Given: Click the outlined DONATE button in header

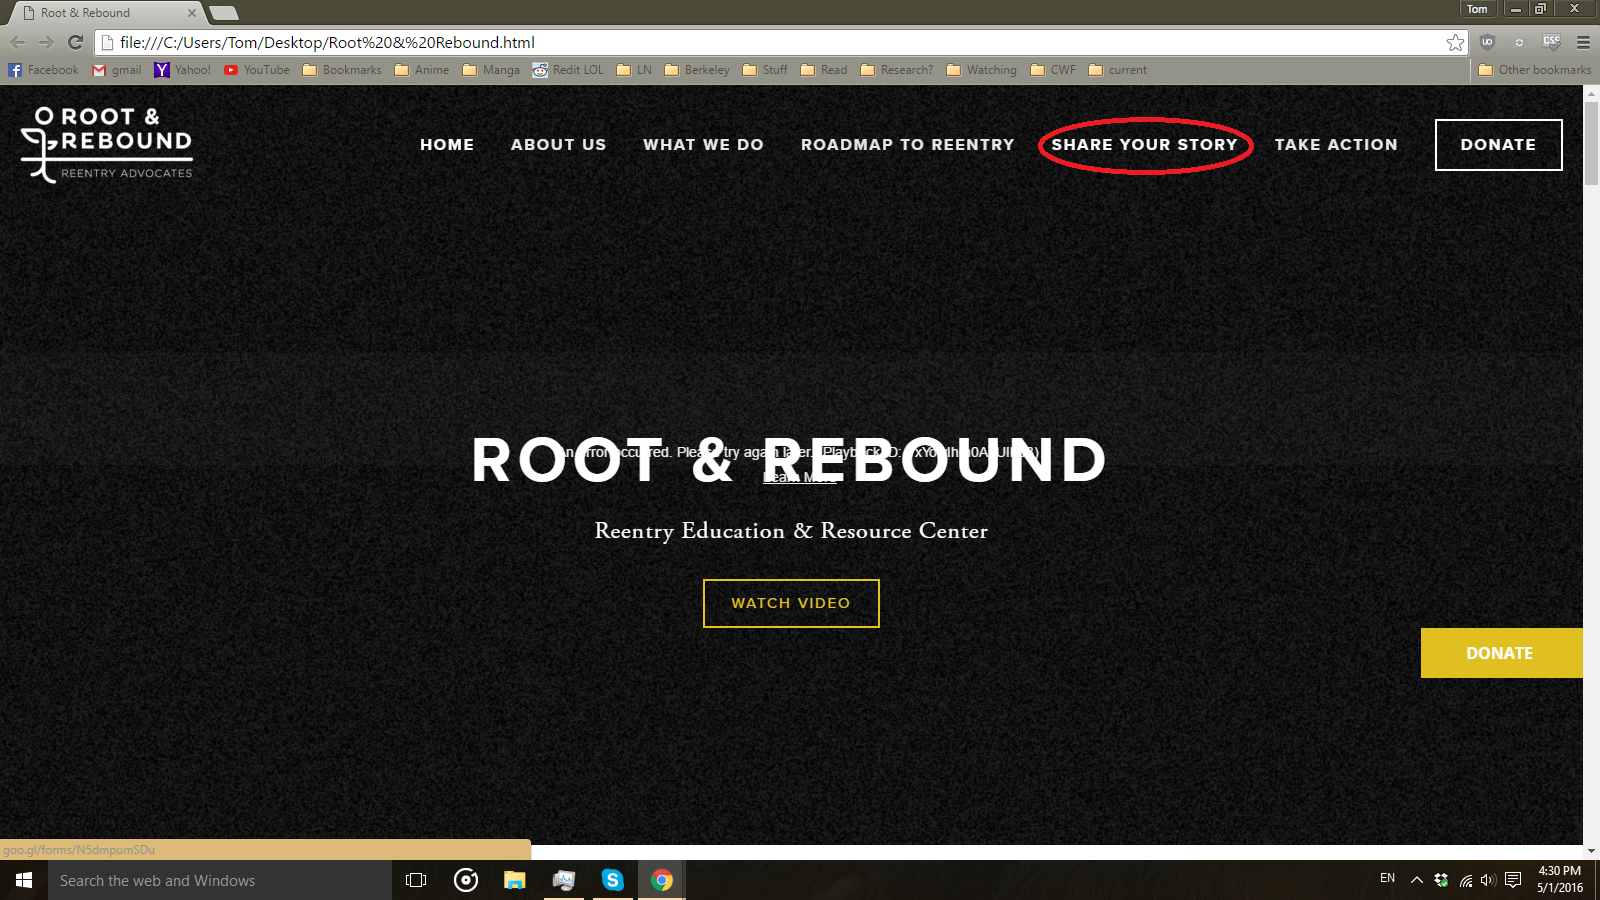Looking at the screenshot, I should pyautogui.click(x=1499, y=145).
